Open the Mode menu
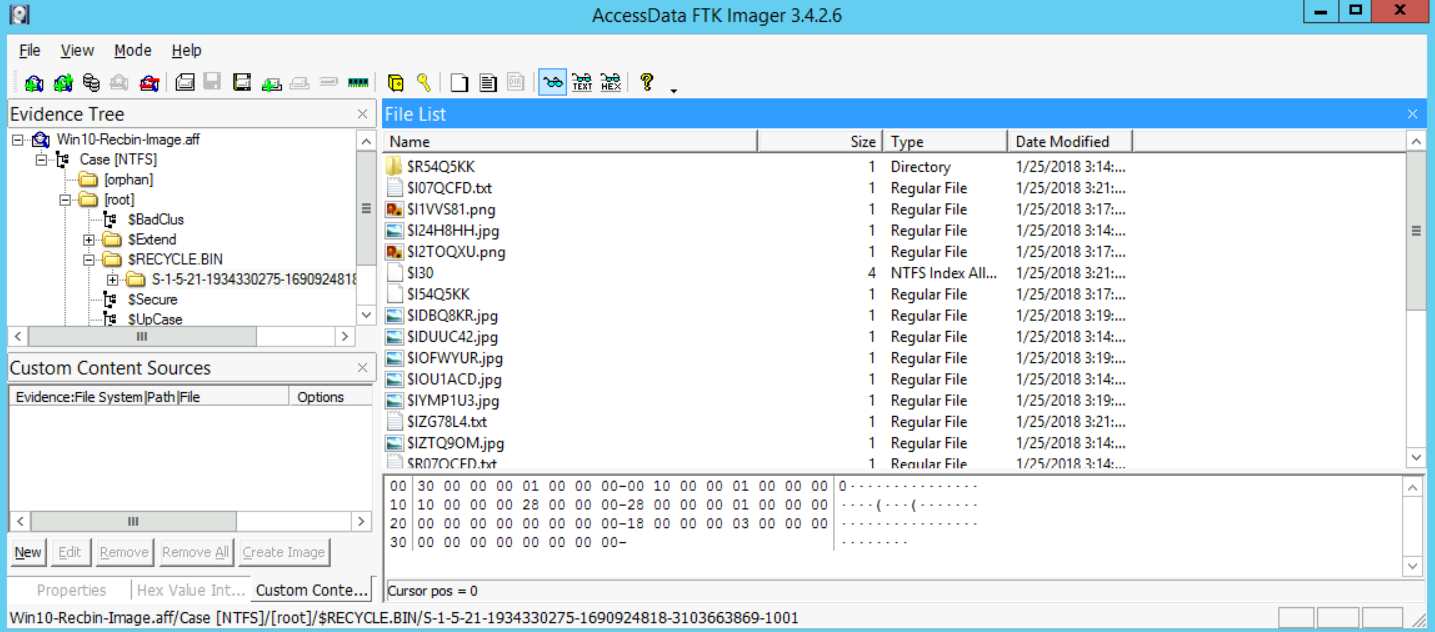Viewport: 1435px width, 632px height. click(132, 50)
